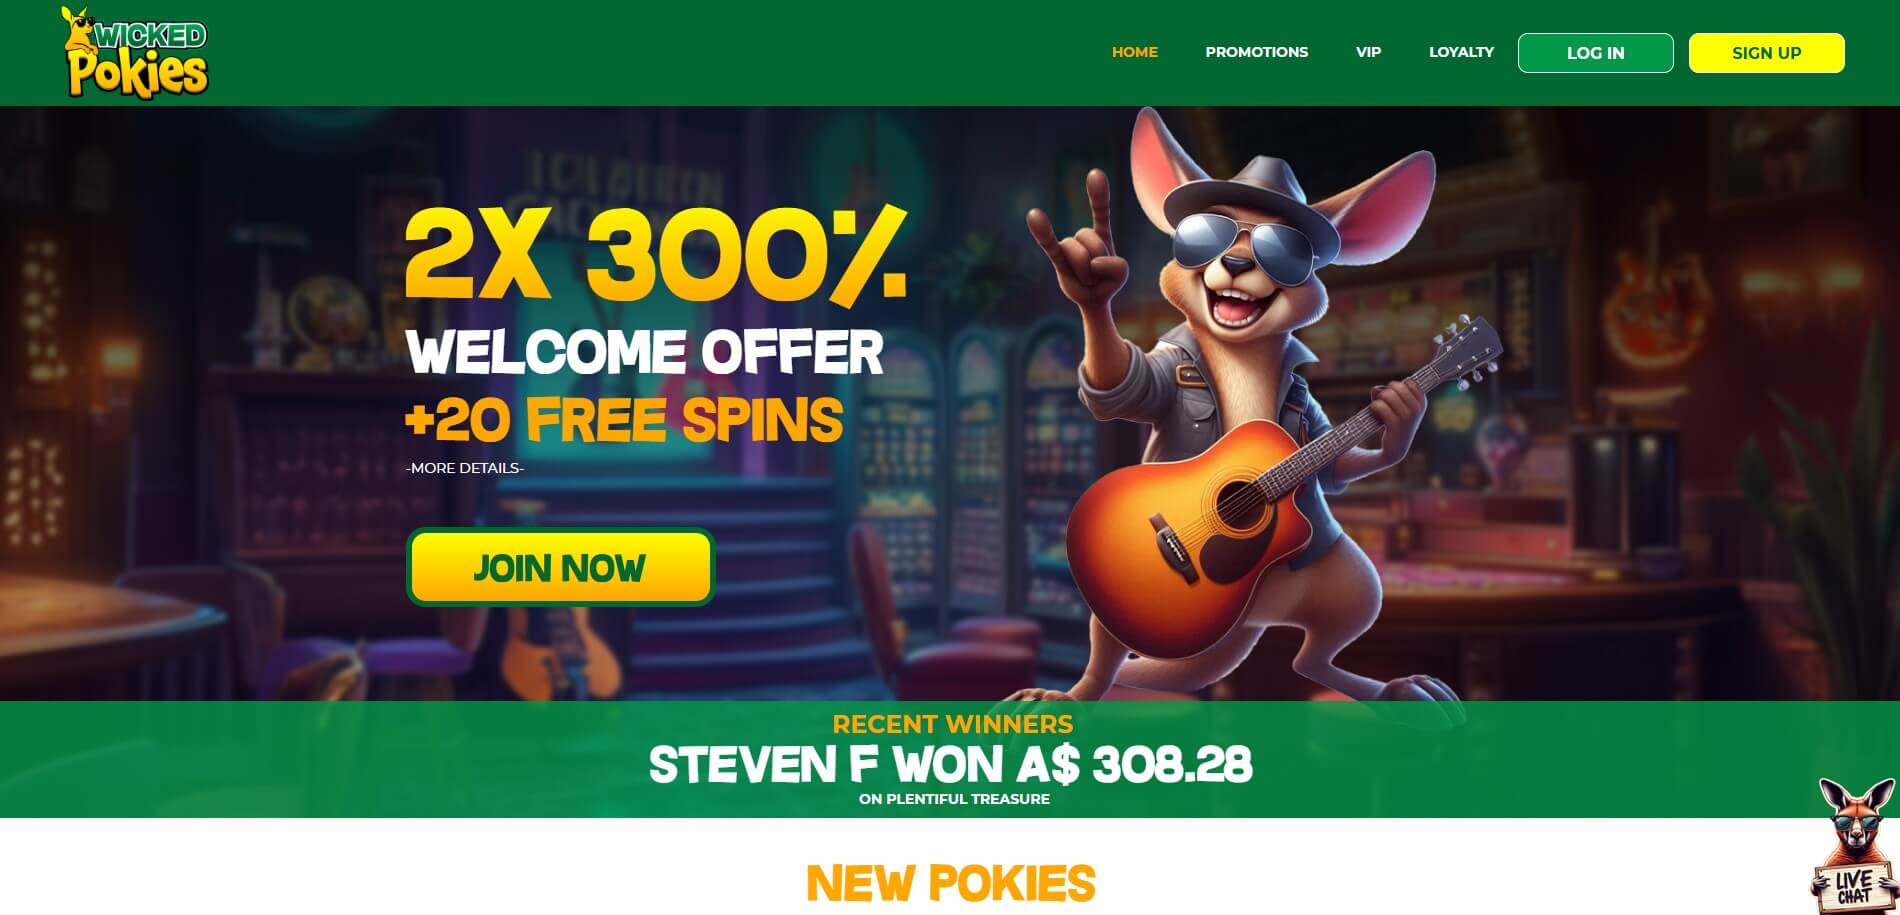Click the yellow Sign Up button
Screen dimensions: 1900x915
click(x=1766, y=53)
